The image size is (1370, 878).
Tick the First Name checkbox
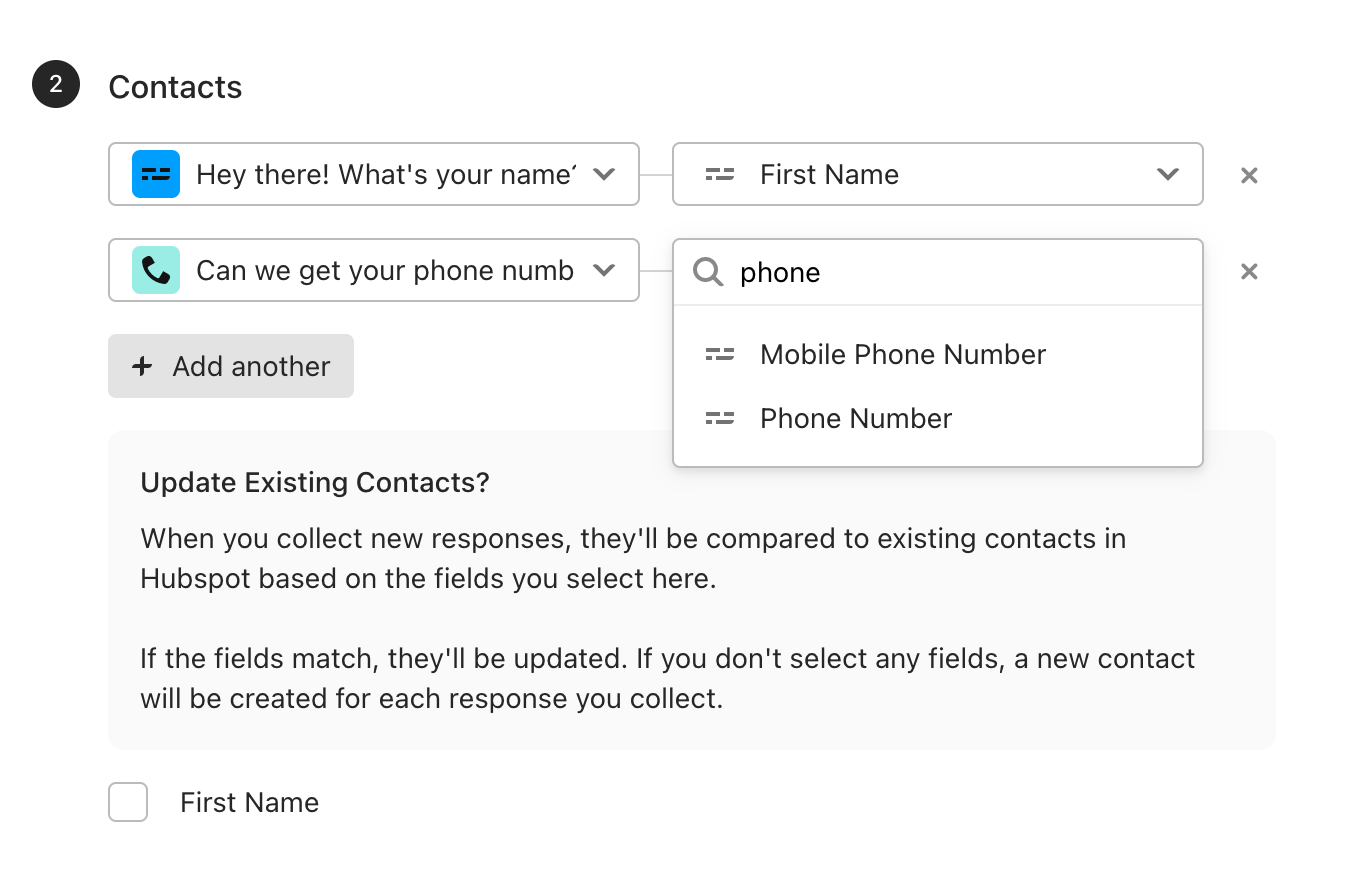[128, 802]
